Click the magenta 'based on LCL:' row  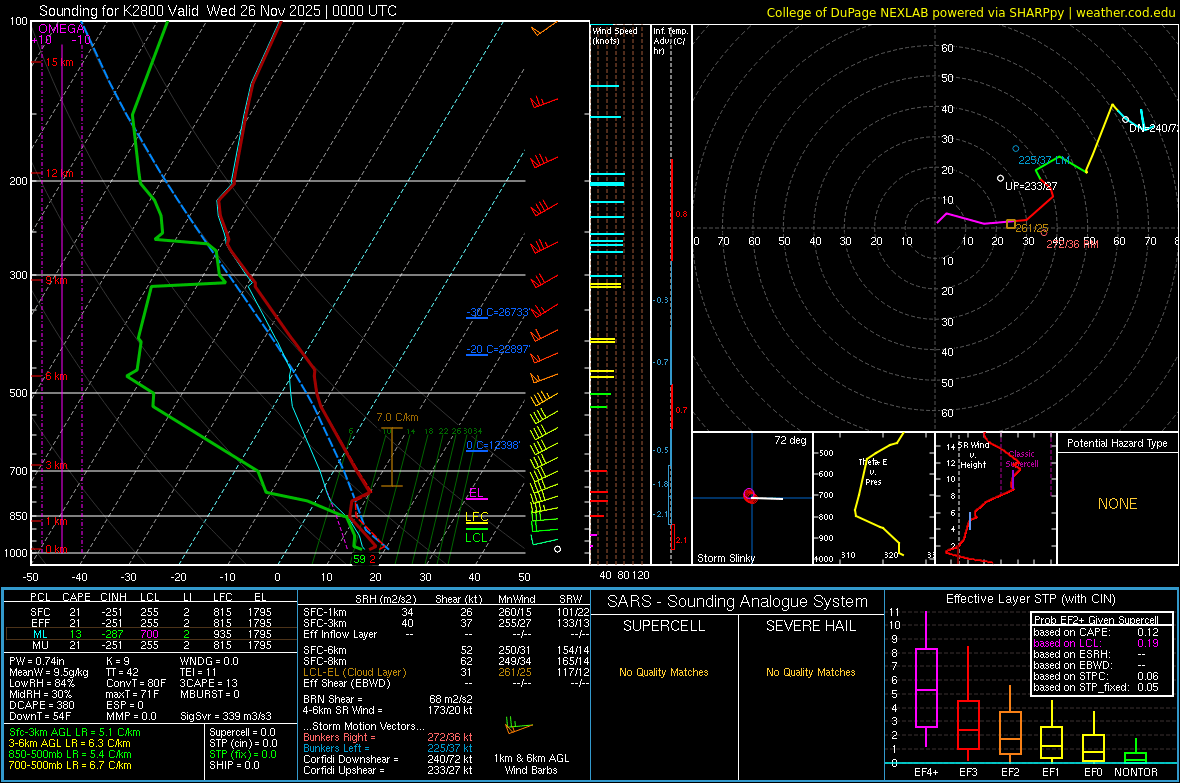(1096, 643)
